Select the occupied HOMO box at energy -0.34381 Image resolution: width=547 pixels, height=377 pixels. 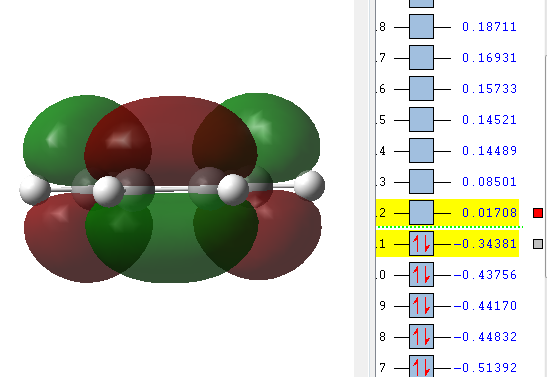(421, 243)
